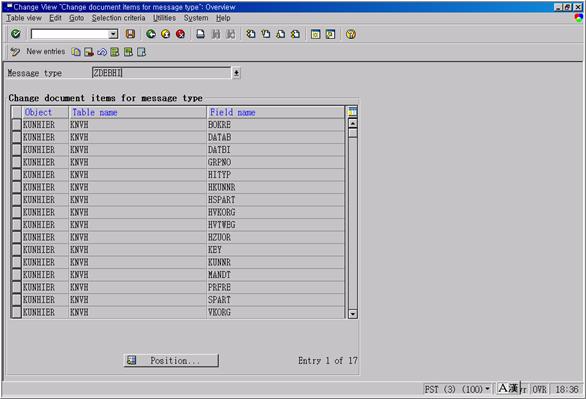The width and height of the screenshot is (586, 399).
Task: Select the row with field HITYP
Action: (x=16, y=175)
